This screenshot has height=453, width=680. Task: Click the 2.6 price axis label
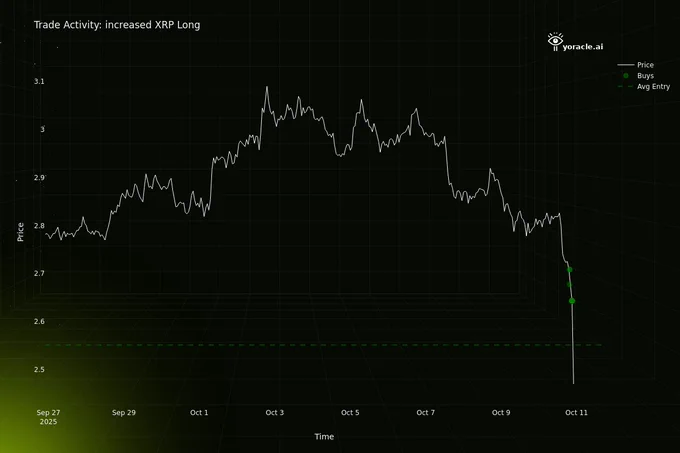39,321
